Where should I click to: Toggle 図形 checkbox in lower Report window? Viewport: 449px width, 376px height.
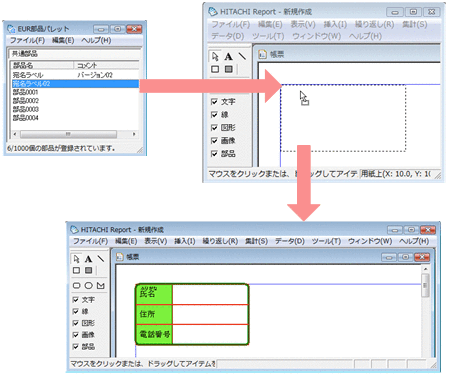point(76,323)
